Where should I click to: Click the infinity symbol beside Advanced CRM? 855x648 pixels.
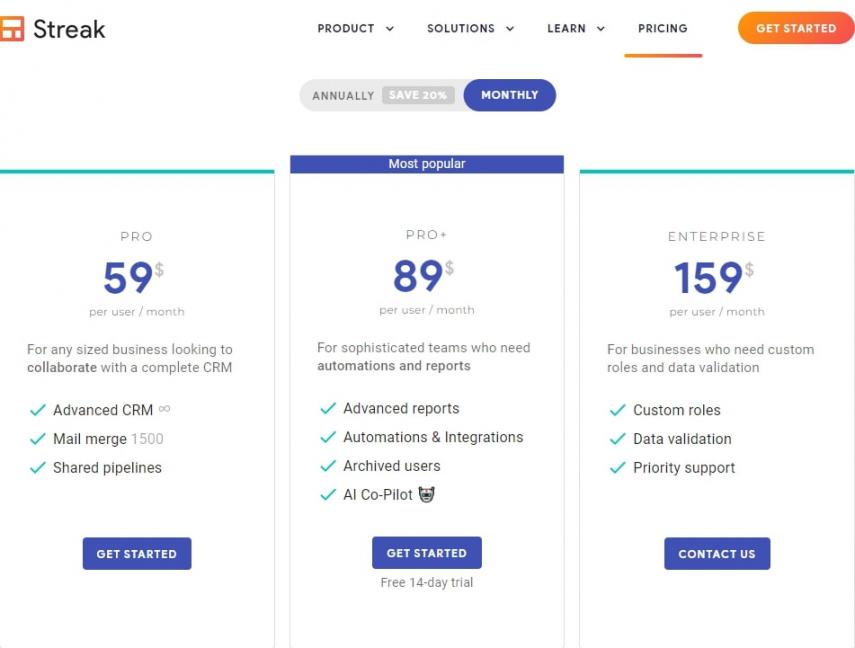coord(164,409)
